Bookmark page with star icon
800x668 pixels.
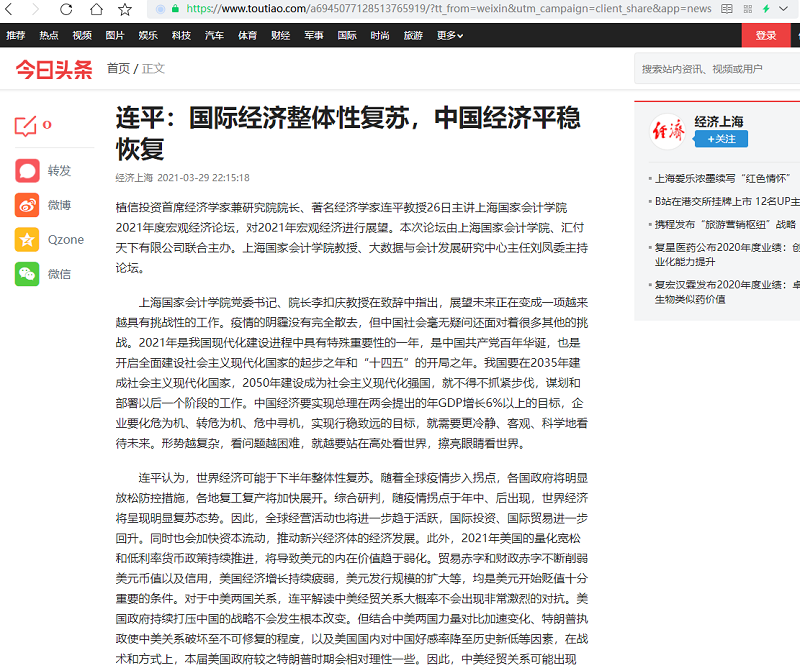125,9
